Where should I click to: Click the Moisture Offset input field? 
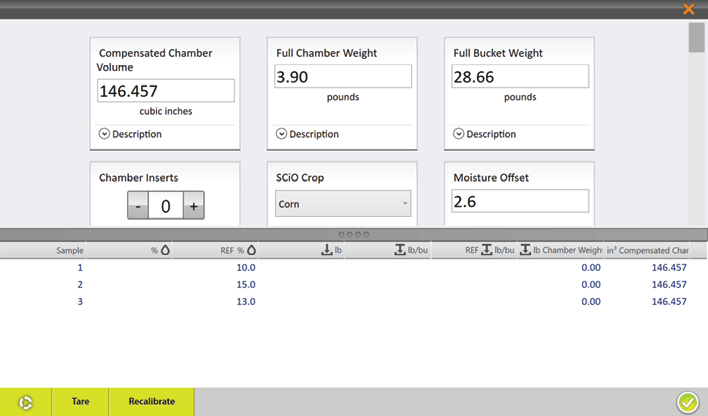point(520,202)
